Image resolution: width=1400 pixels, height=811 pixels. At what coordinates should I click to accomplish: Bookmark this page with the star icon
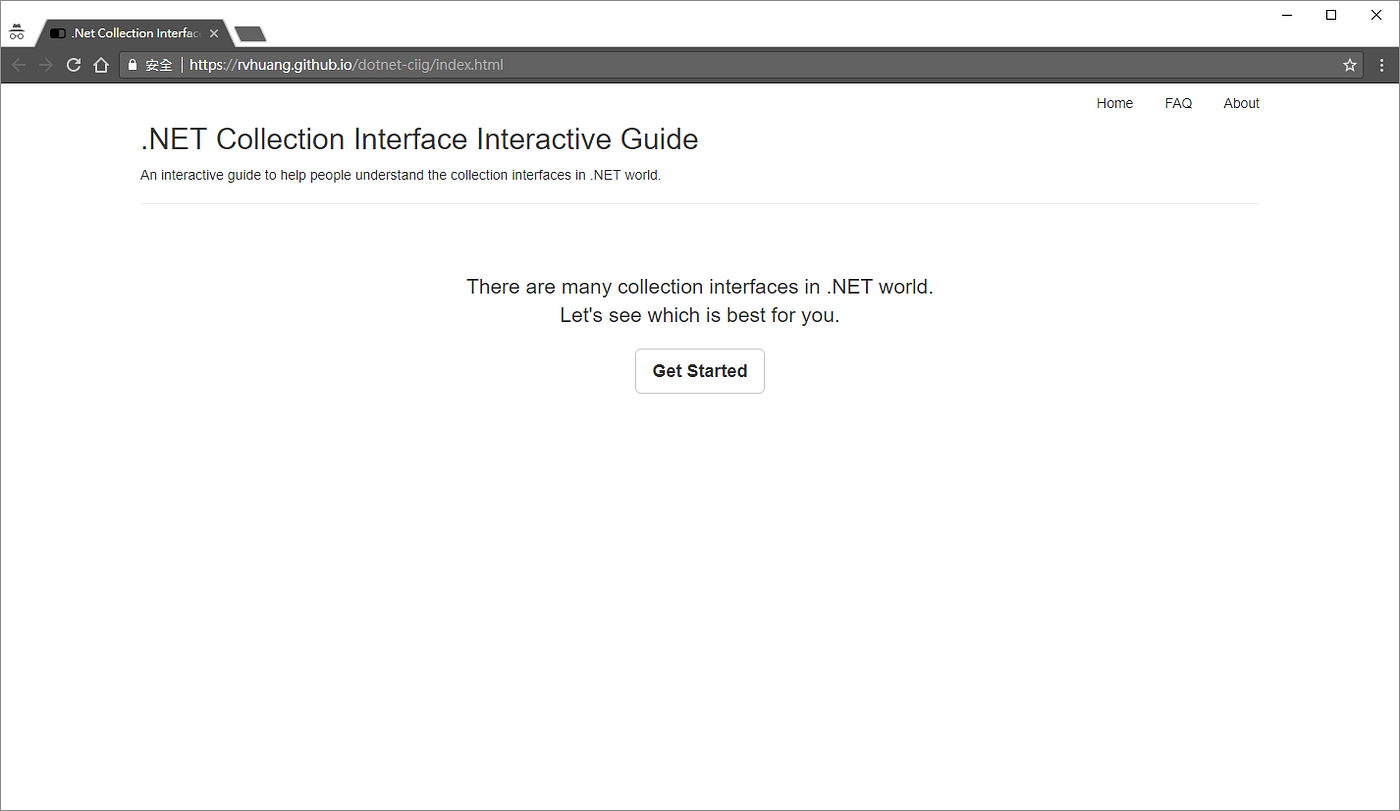[1350, 64]
